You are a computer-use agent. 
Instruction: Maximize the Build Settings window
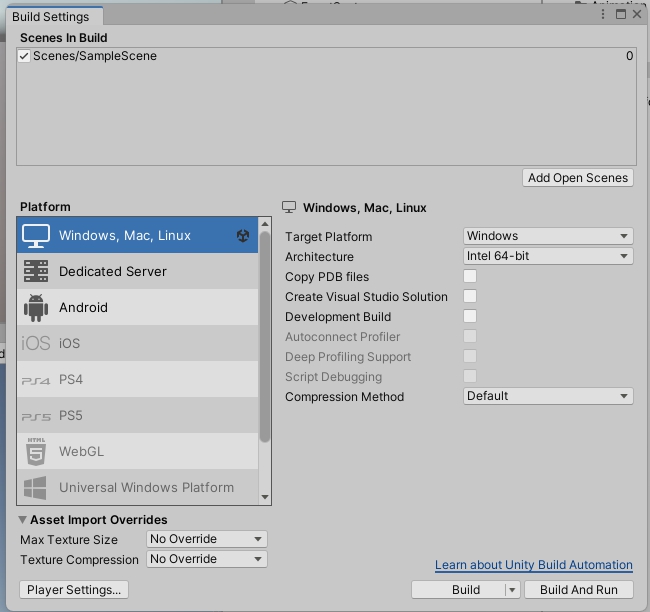621,15
